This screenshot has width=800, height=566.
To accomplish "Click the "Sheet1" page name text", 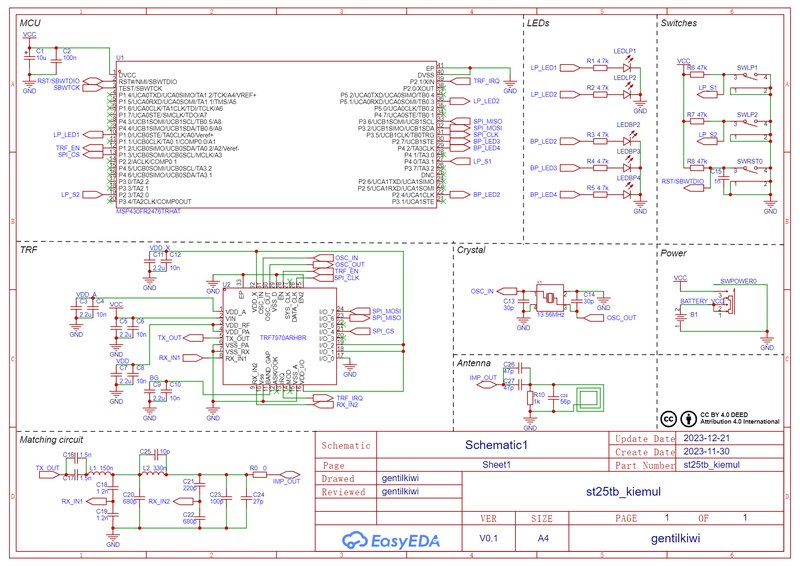I will pos(496,465).
